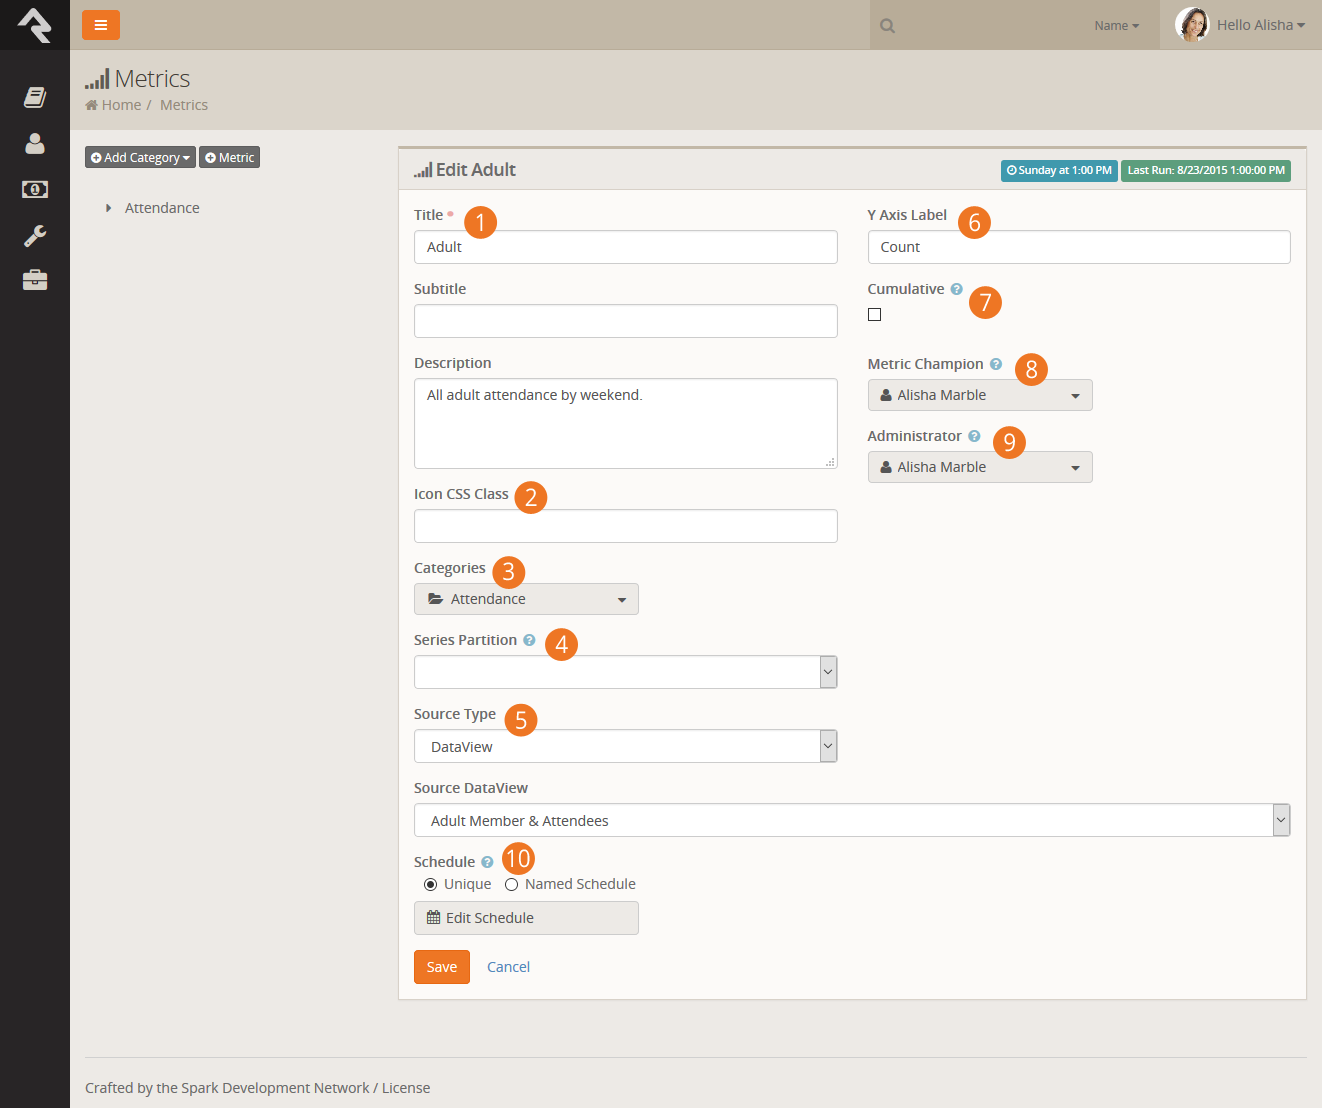Open the Metric Champion person picker
The image size is (1322, 1108).
(x=980, y=395)
